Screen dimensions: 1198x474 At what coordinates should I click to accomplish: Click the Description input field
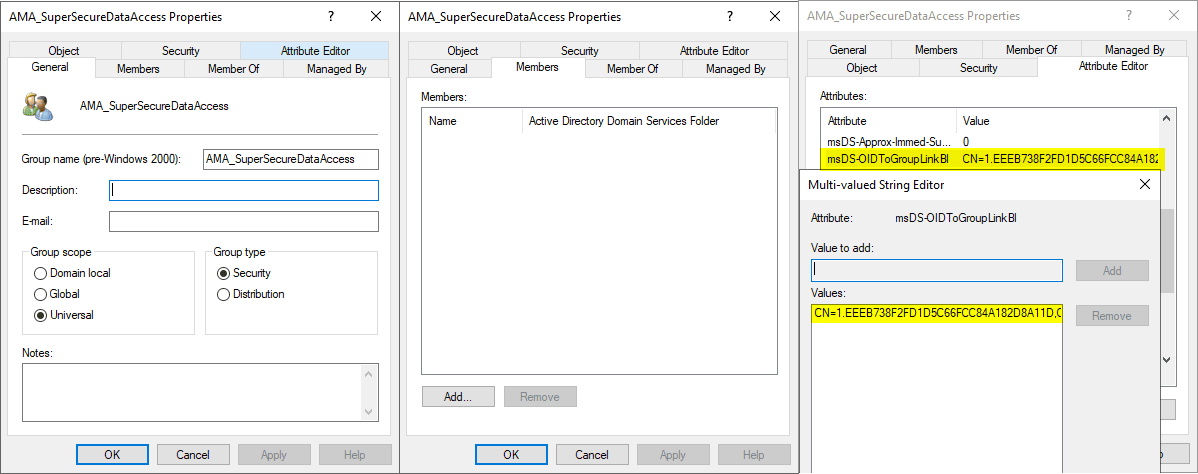244,190
